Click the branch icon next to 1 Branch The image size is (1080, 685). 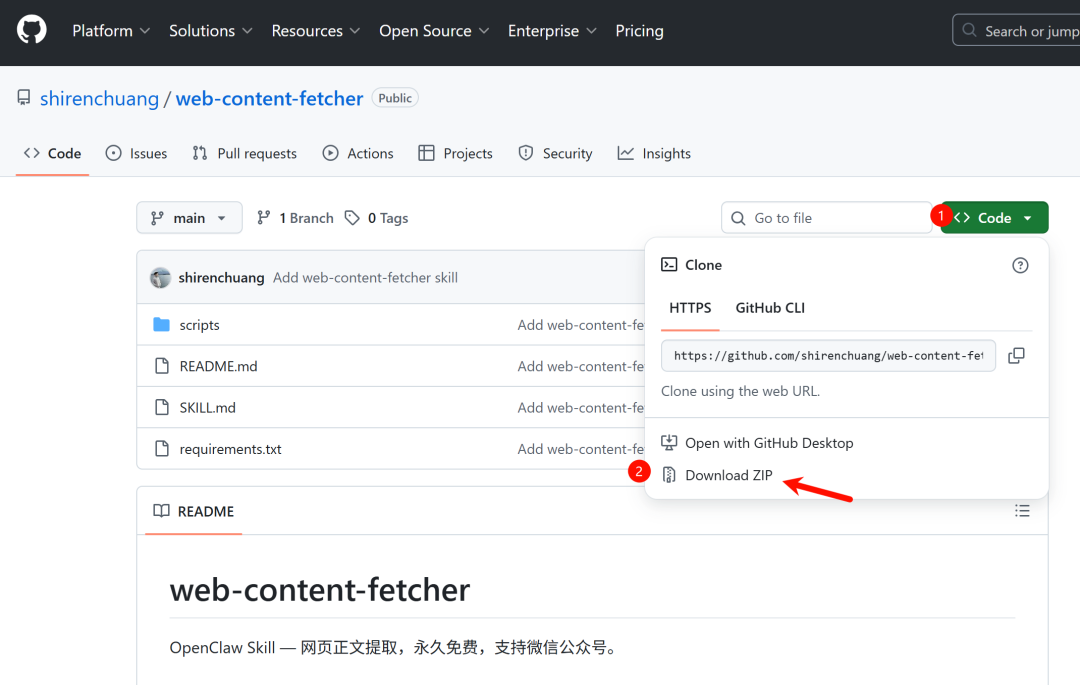[264, 218]
